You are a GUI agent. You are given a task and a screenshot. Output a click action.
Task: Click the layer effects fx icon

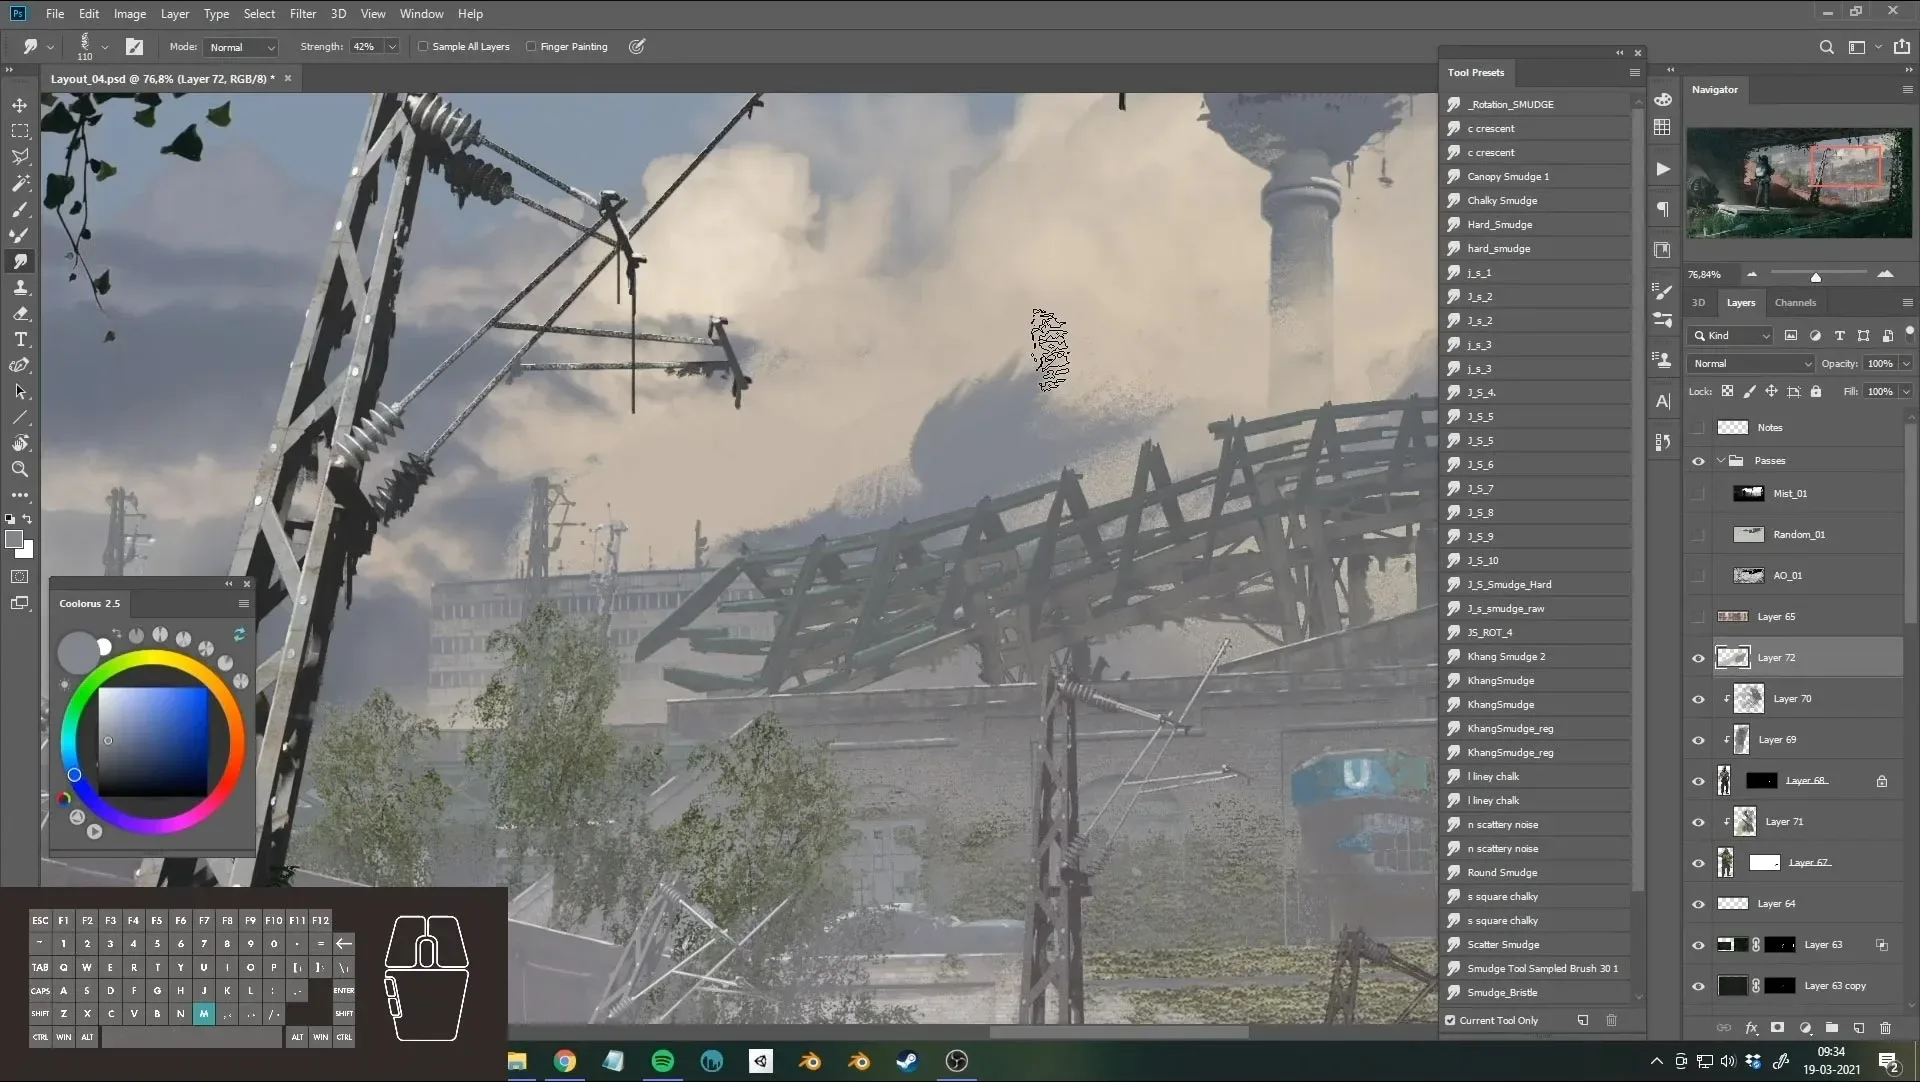pos(1751,1028)
